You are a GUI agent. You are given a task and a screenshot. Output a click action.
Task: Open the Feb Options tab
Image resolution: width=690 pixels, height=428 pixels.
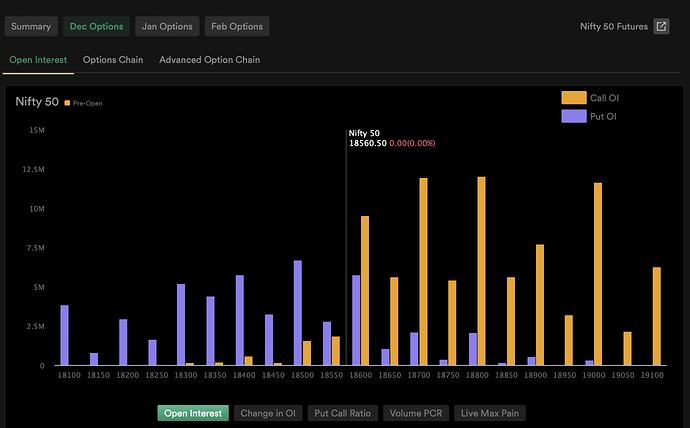[x=237, y=26]
